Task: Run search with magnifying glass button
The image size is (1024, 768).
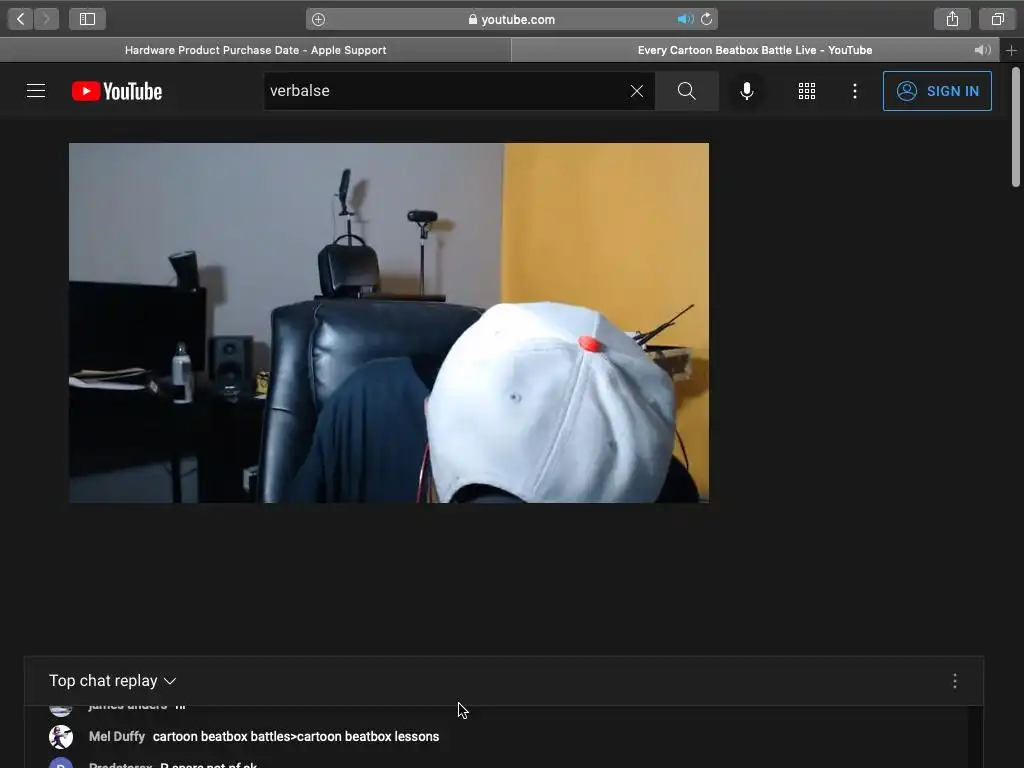Action: point(686,91)
